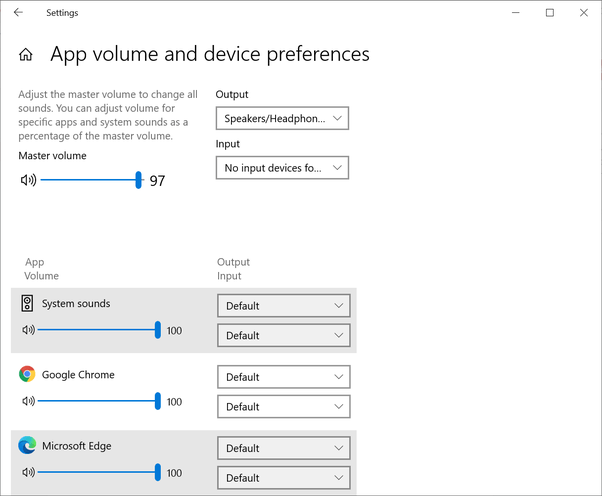Open Google Chrome input device dropdown
Screen dimensions: 602x496
tap(283, 407)
